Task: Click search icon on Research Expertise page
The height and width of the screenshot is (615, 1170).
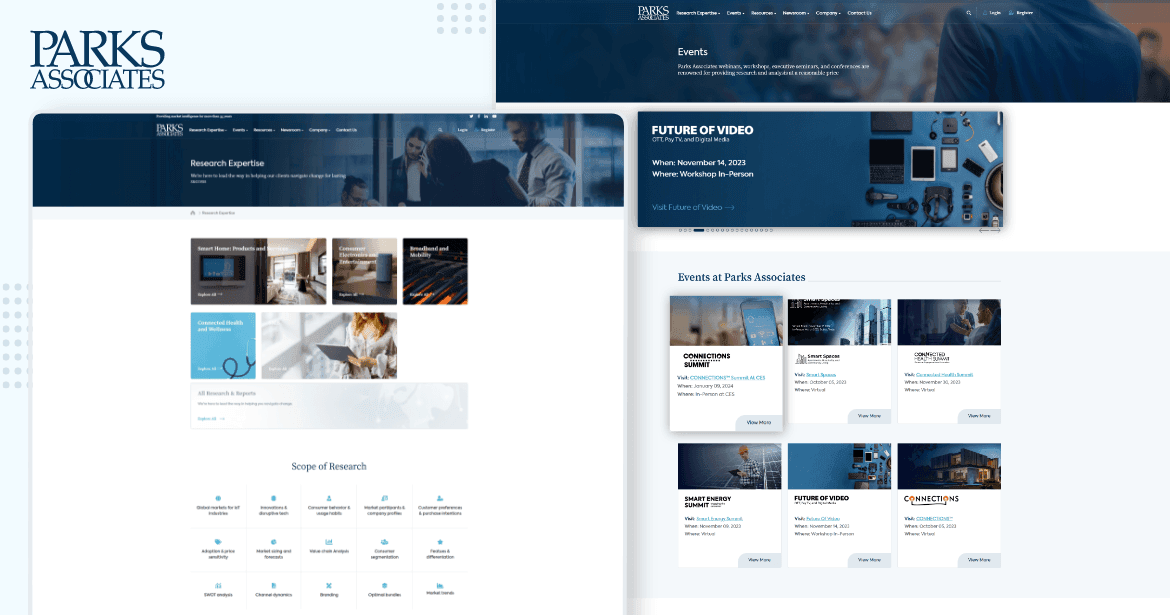Action: (x=440, y=130)
